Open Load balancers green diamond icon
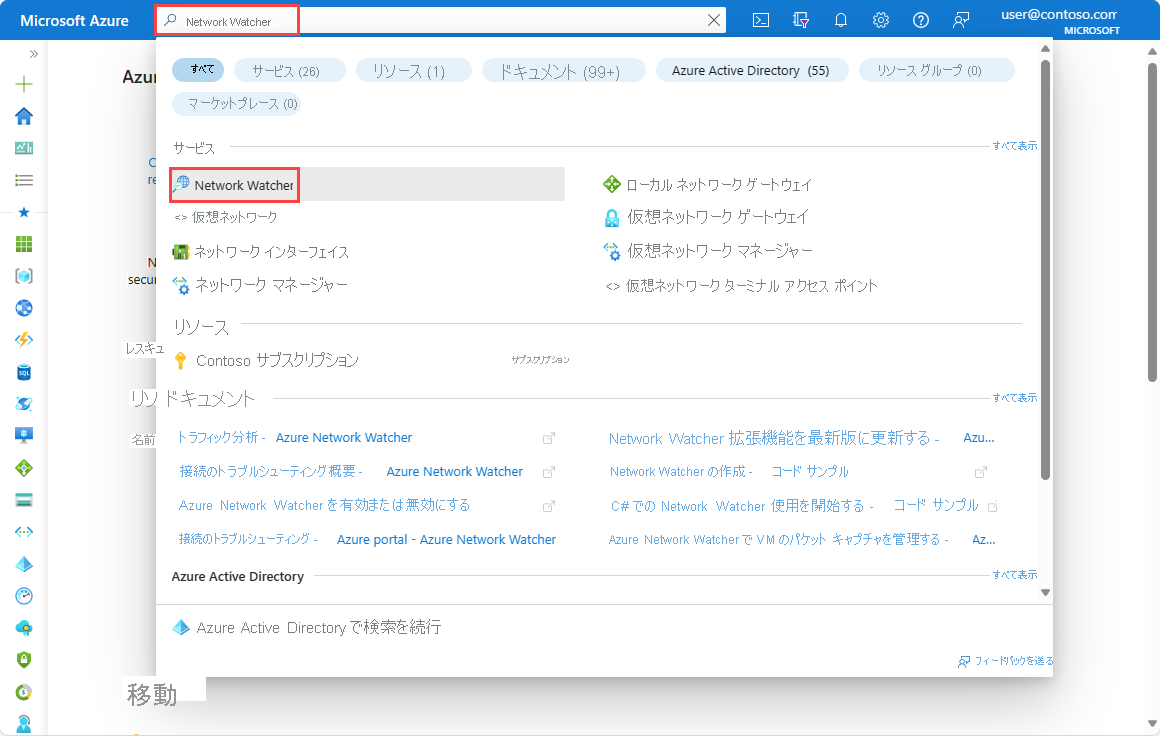 24,467
